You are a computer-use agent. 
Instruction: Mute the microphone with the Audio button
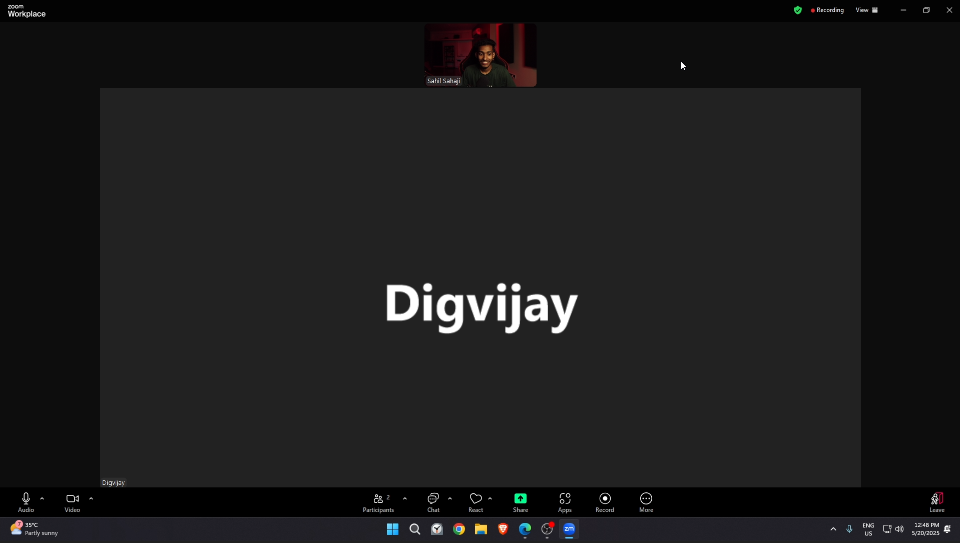[26, 501]
